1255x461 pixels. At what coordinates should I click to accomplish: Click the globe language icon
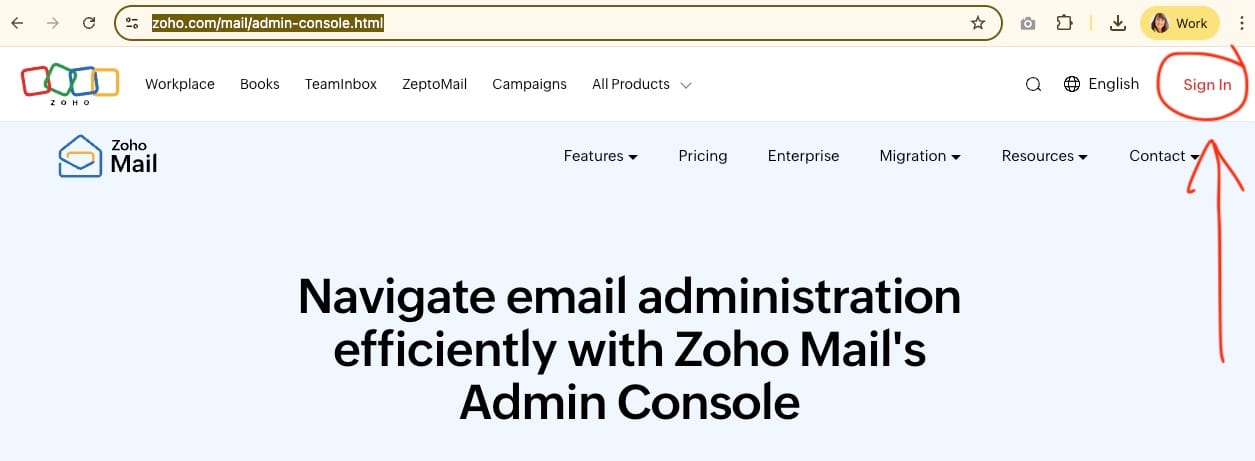pos(1072,84)
